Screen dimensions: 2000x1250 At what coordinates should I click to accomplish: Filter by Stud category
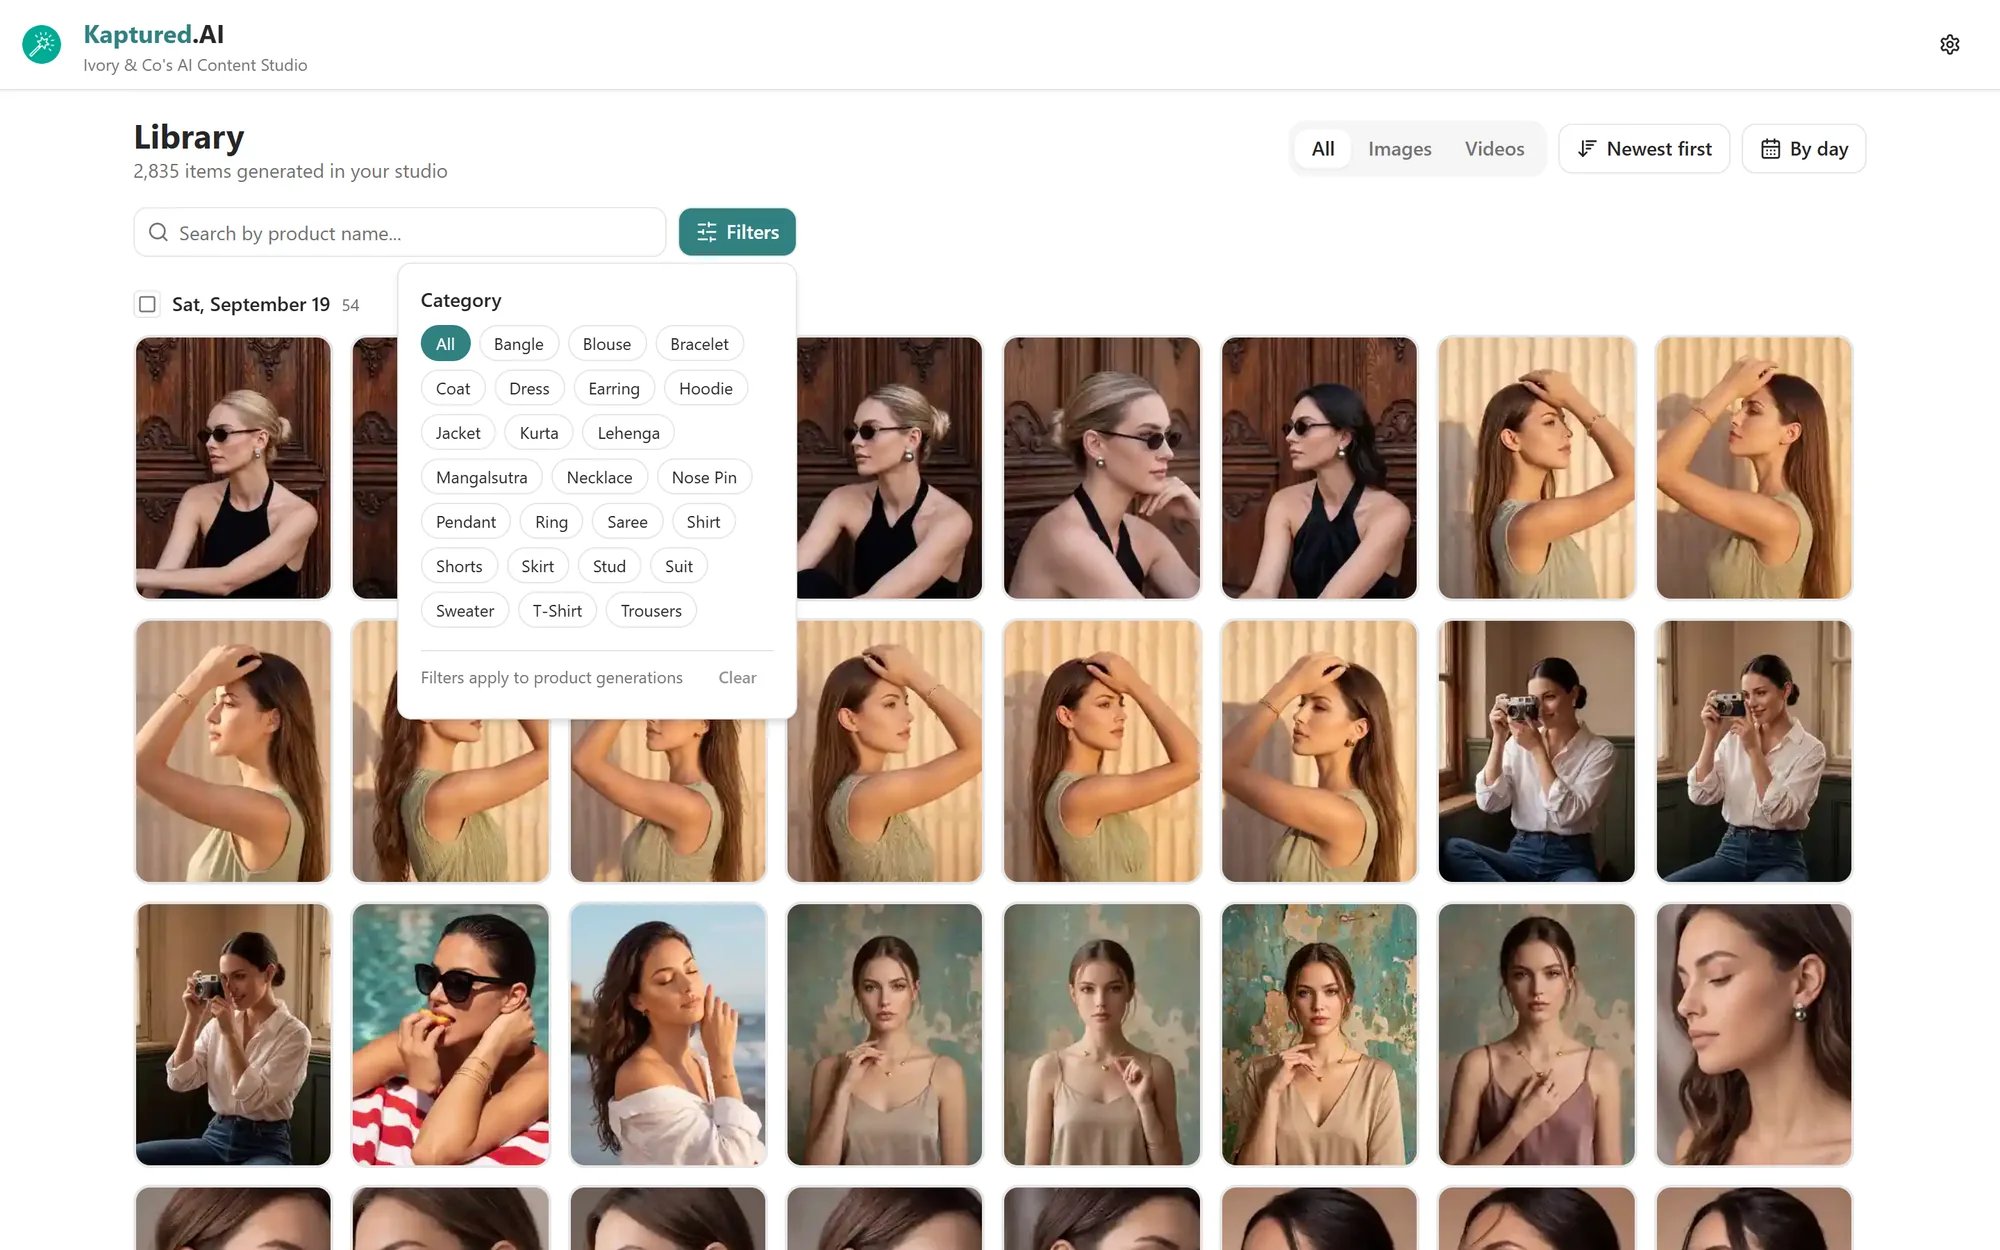tap(609, 566)
